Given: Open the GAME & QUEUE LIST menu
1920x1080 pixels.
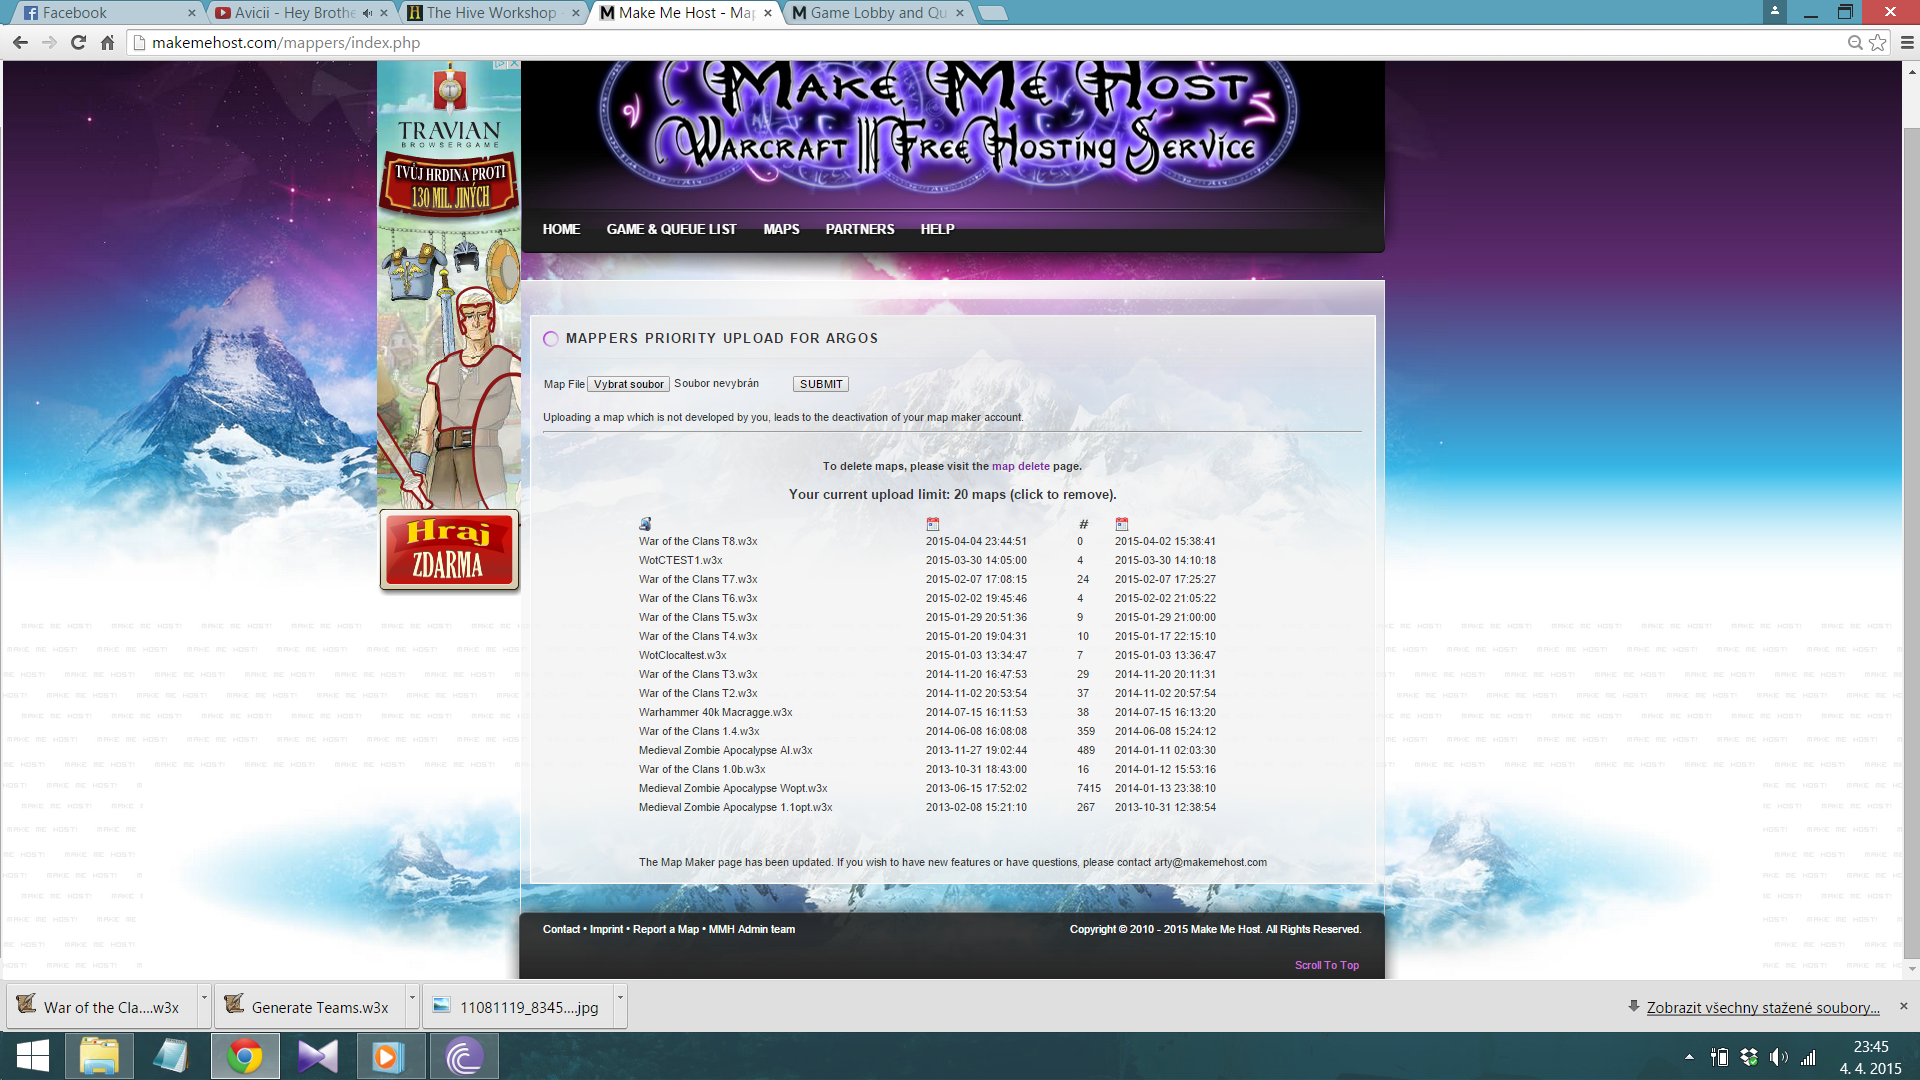Looking at the screenshot, I should (671, 229).
